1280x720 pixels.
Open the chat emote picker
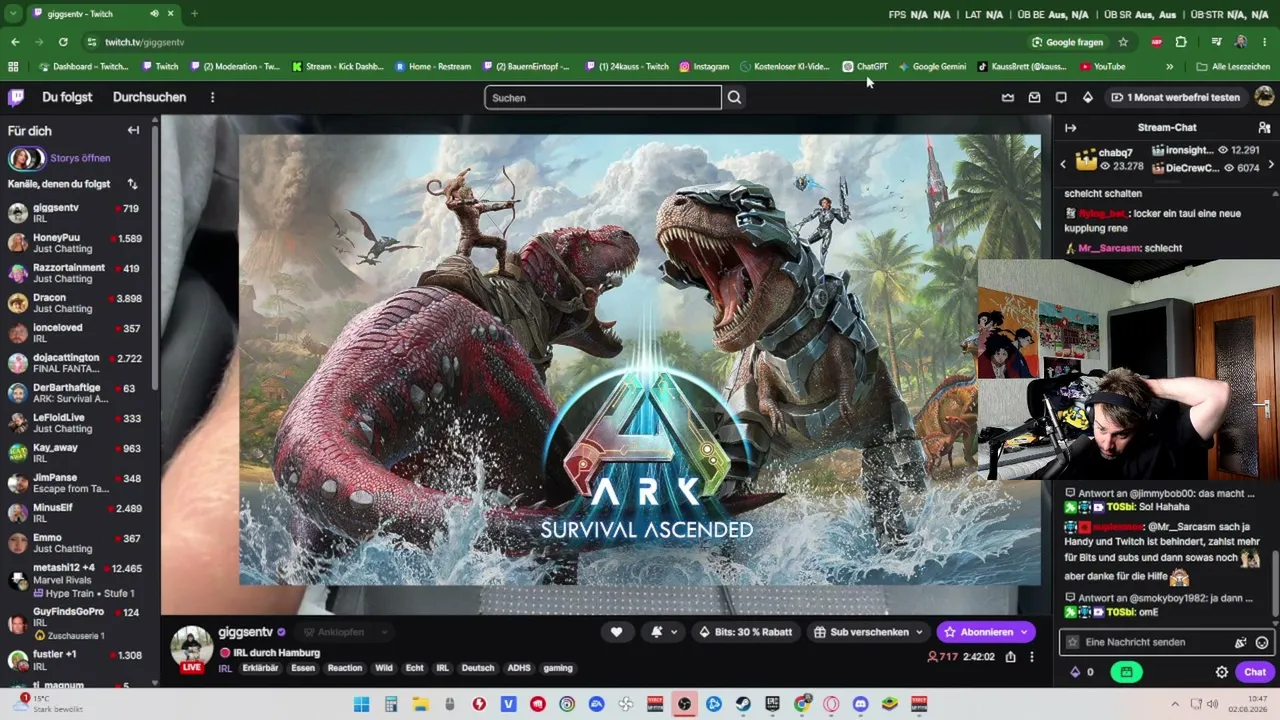[x=1262, y=643]
